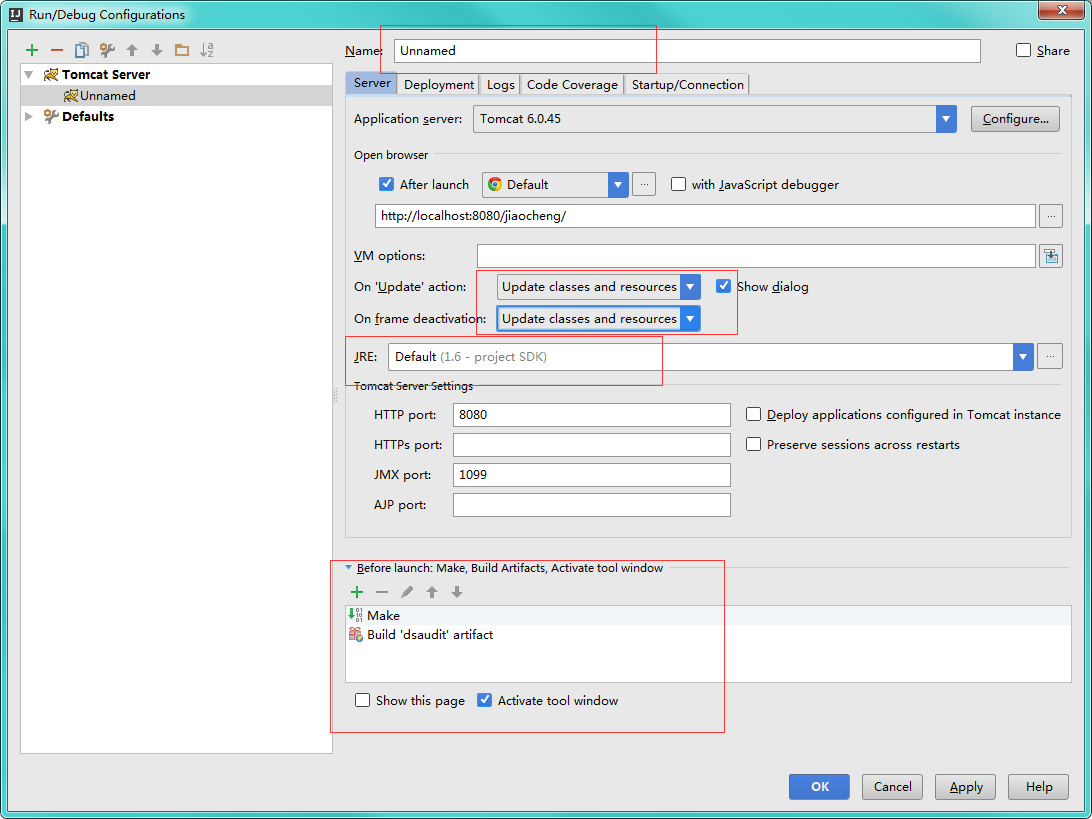Image resolution: width=1092 pixels, height=819 pixels.
Task: Enable Preserve sessions across restarts
Action: click(753, 444)
